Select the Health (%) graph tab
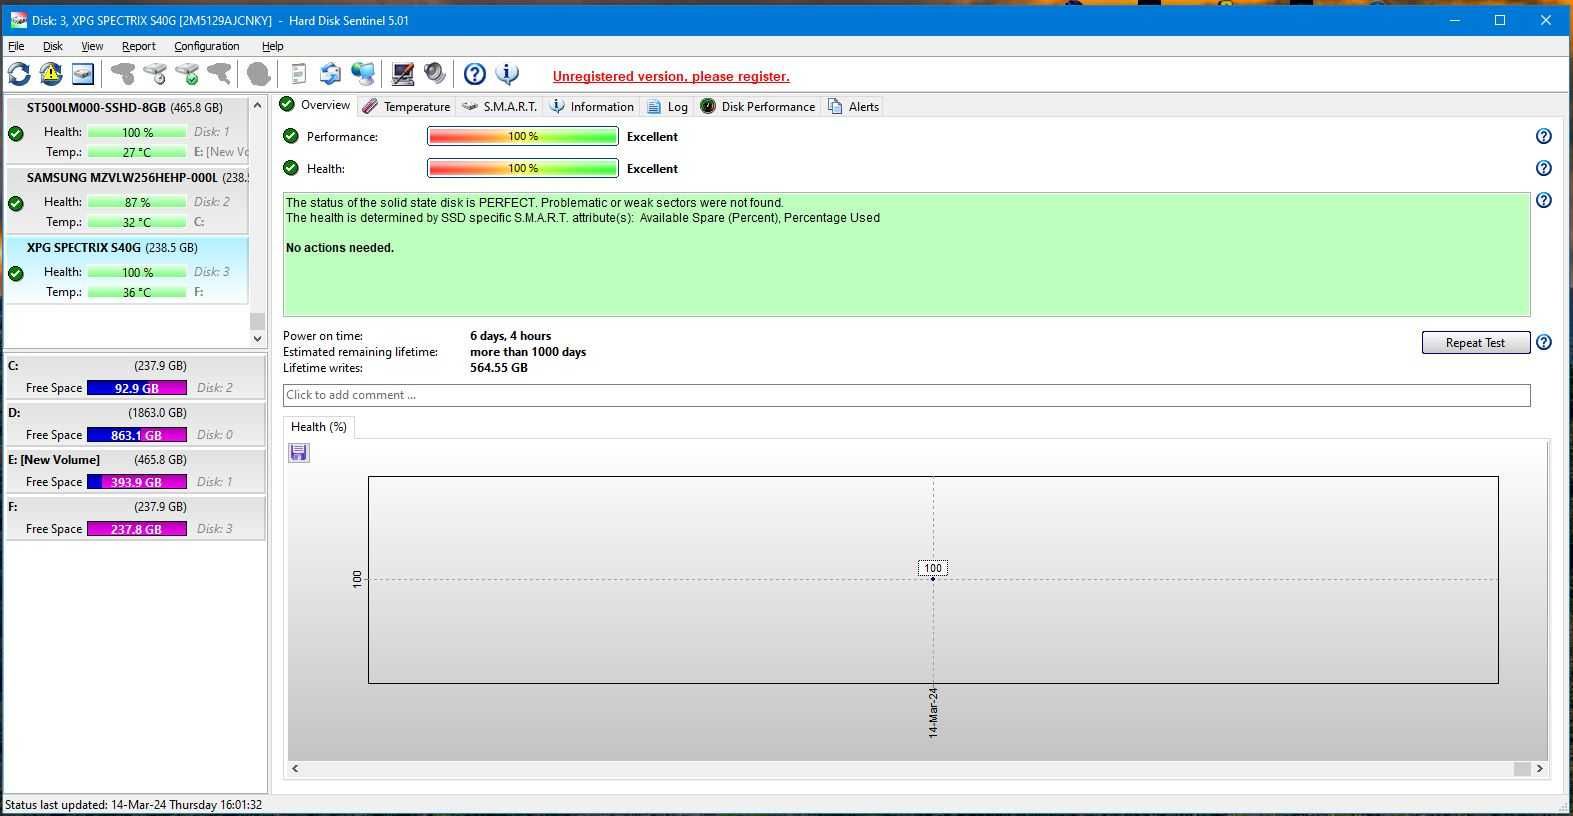The height and width of the screenshot is (816, 1573). 319,427
